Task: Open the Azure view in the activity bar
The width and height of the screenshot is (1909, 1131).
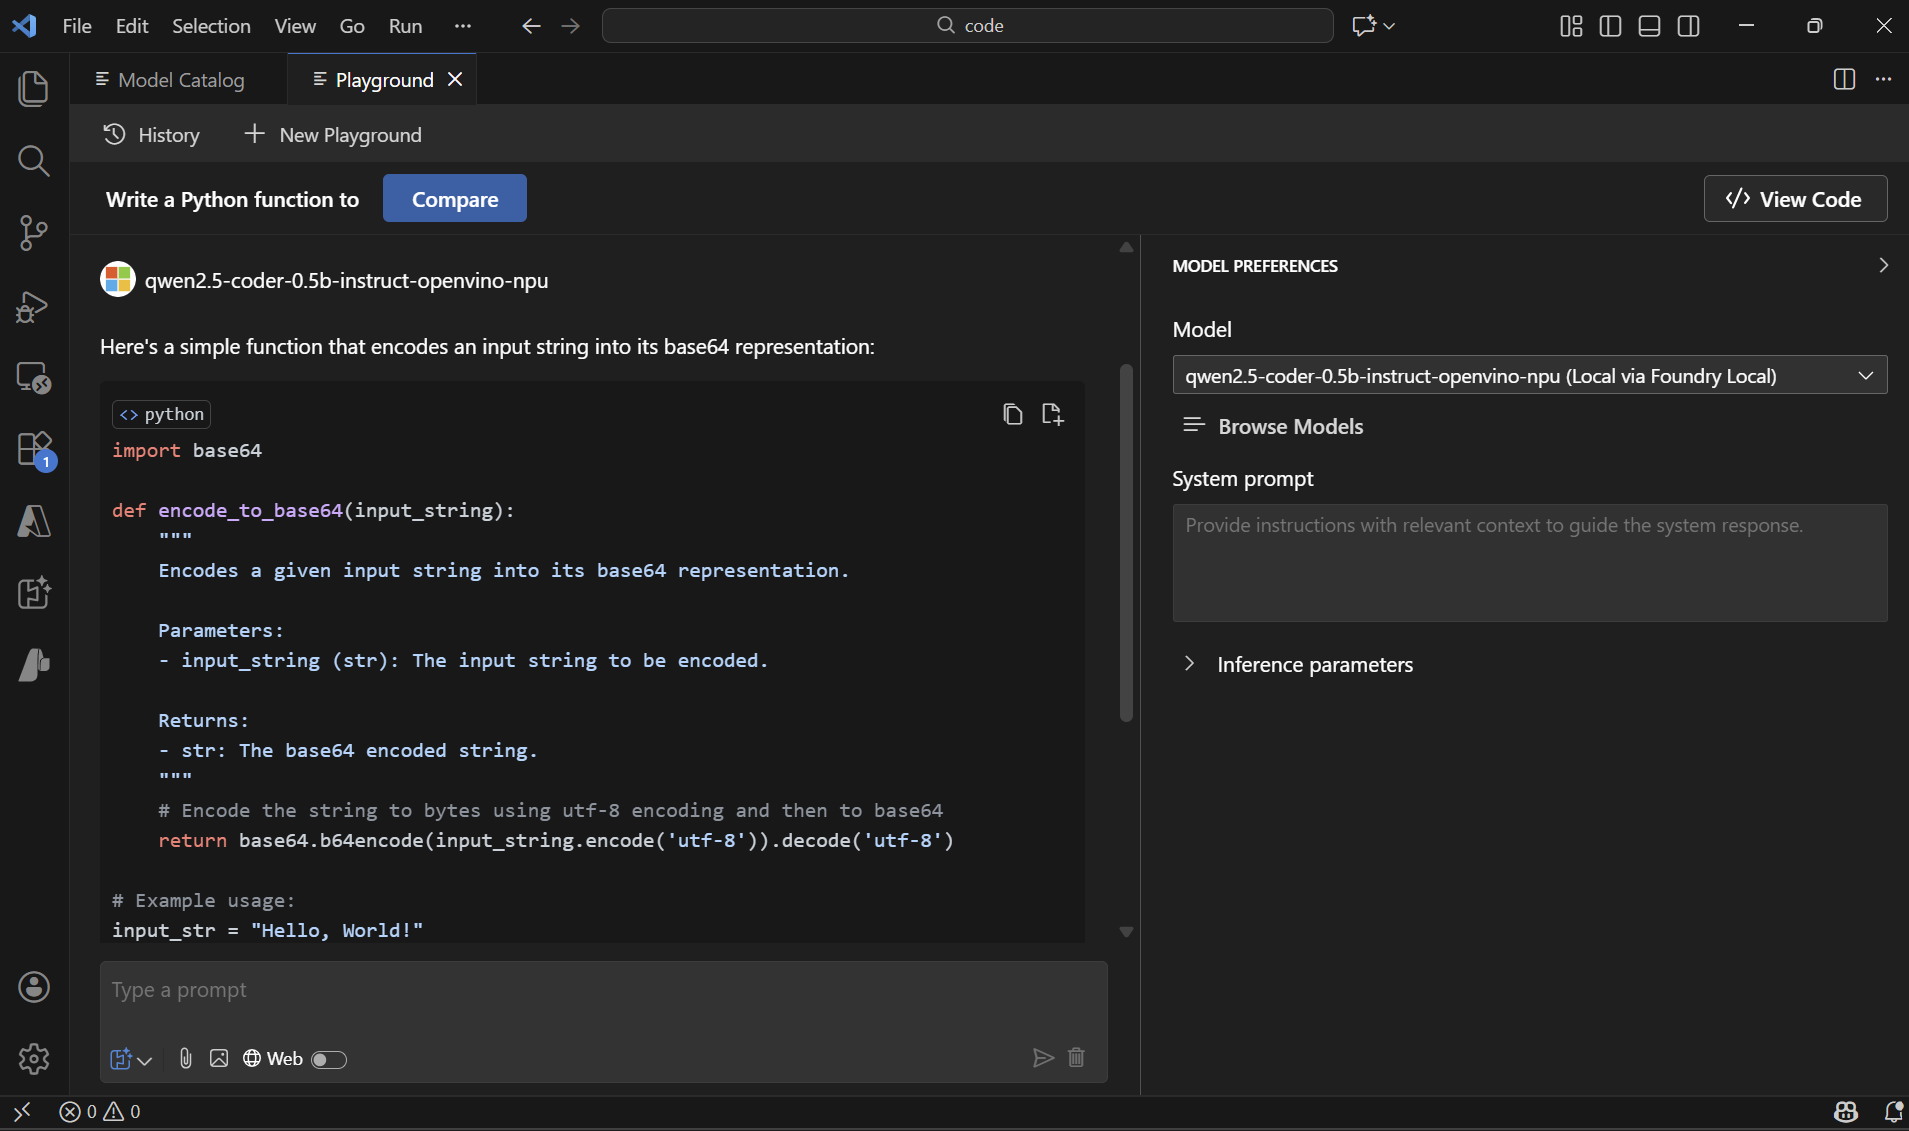Action: point(34,521)
